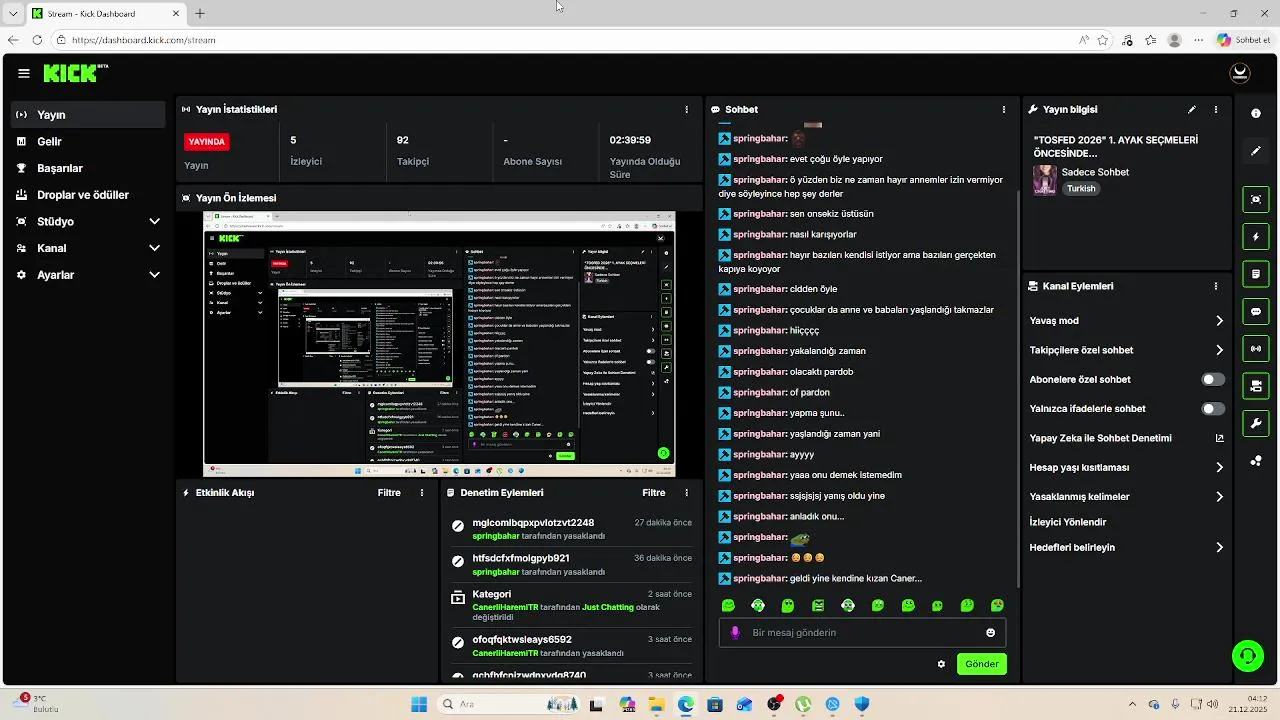Open kebab menu of Kanal Eylemleri panel
Viewport: 1280px width, 720px height.
[x=1216, y=286]
